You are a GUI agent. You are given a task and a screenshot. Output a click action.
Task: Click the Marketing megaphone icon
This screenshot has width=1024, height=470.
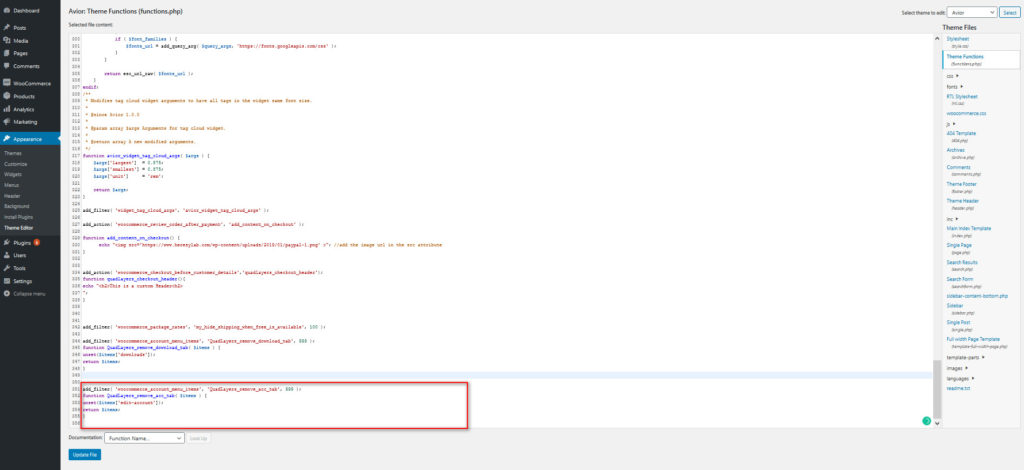(7, 121)
